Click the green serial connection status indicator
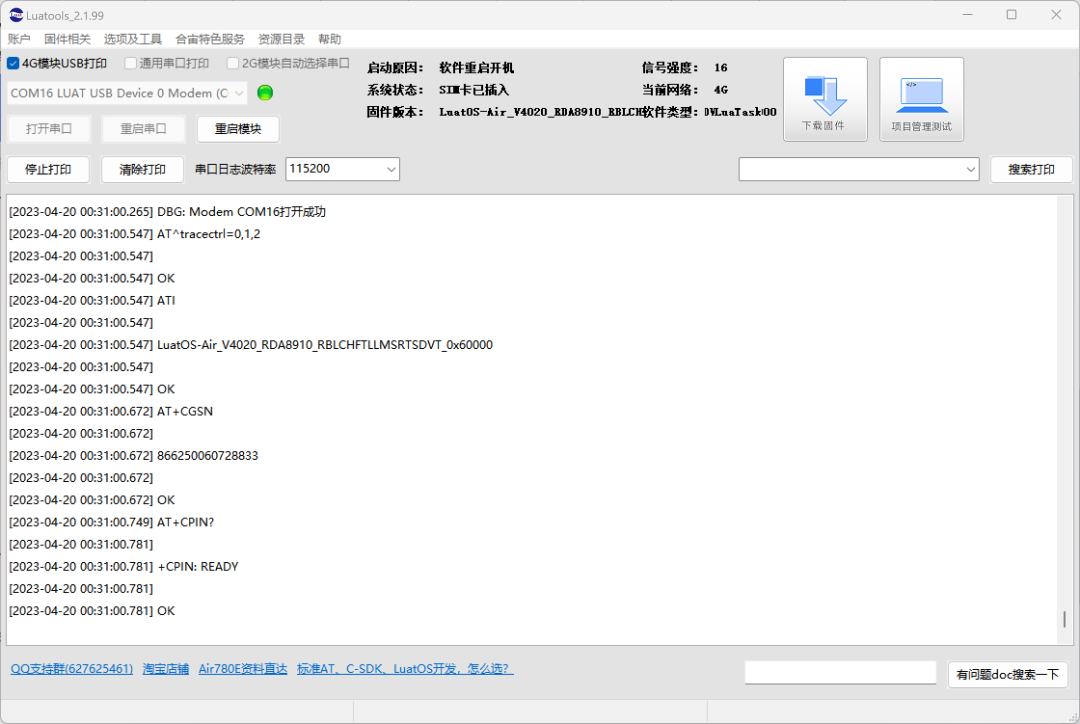1080x724 pixels. point(264,92)
